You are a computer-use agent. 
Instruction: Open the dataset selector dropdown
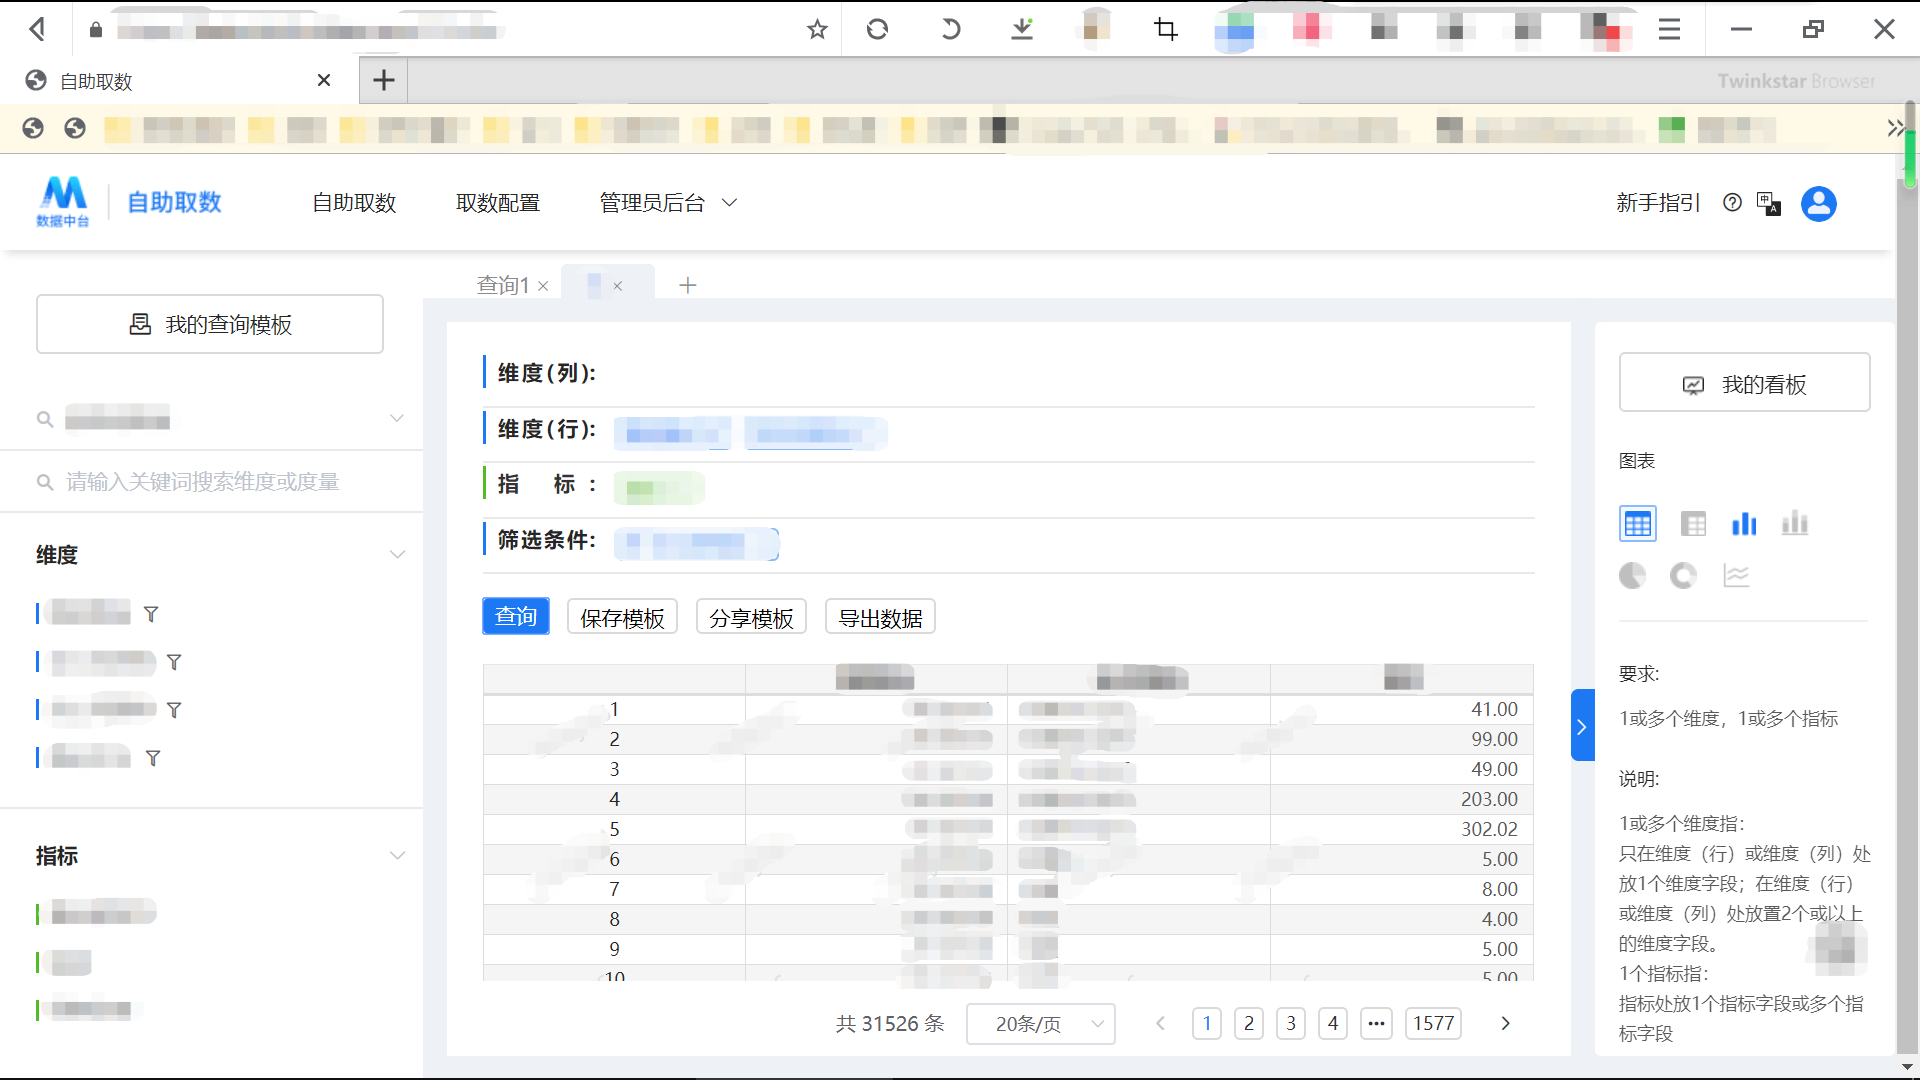click(210, 418)
